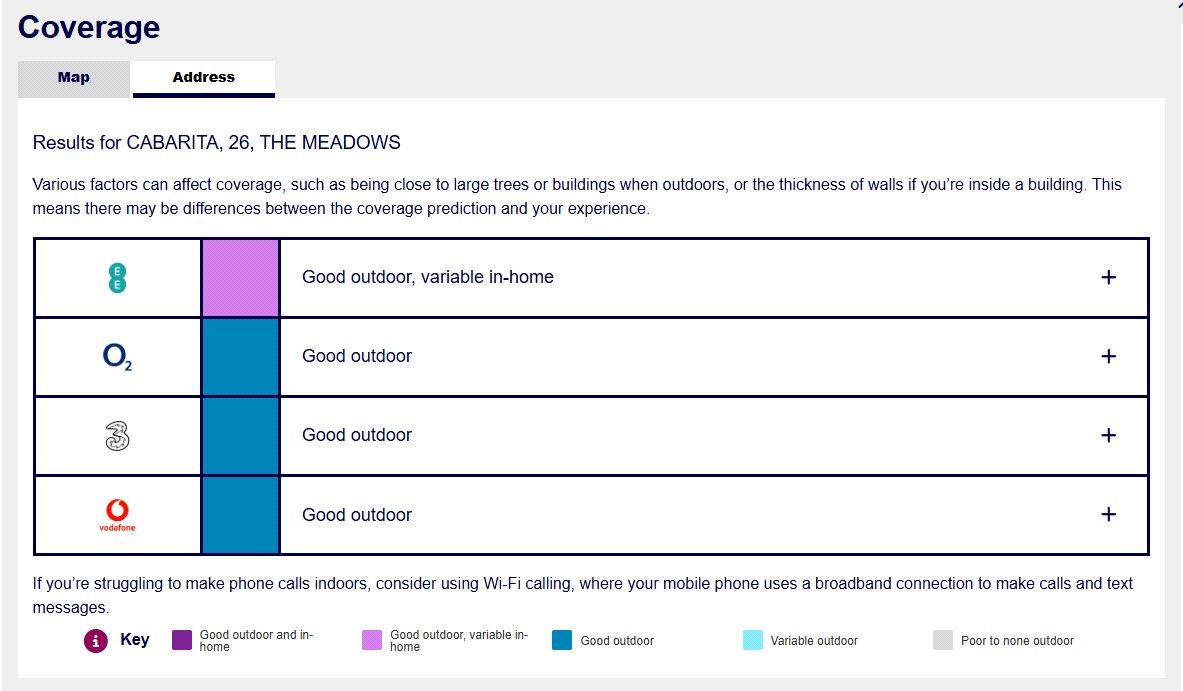
Task: Click the Three network logo
Action: click(x=117, y=435)
